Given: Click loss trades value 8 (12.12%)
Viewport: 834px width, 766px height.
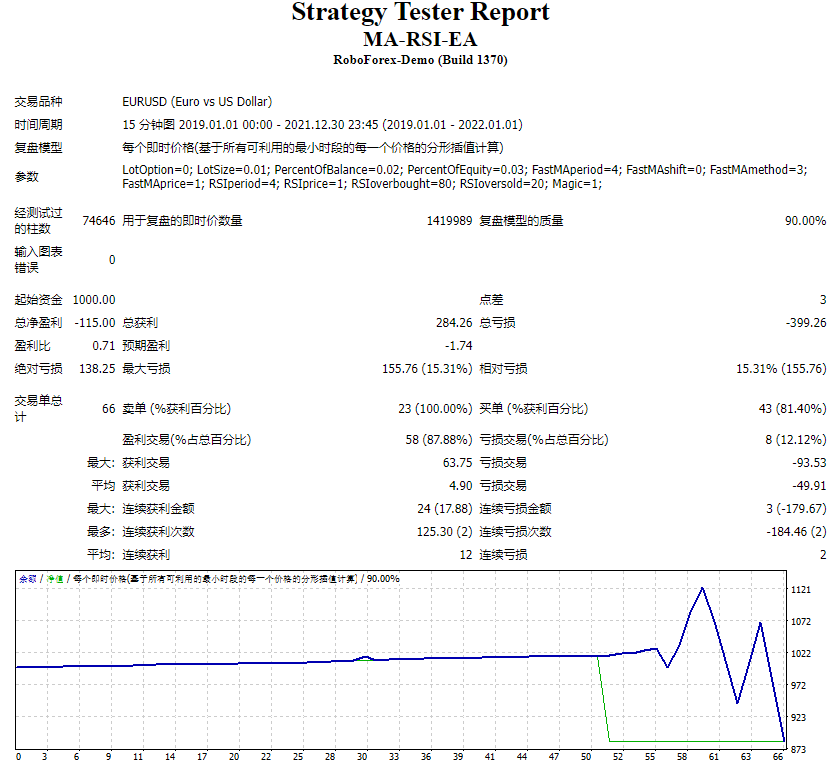Looking at the screenshot, I should click(x=796, y=439).
